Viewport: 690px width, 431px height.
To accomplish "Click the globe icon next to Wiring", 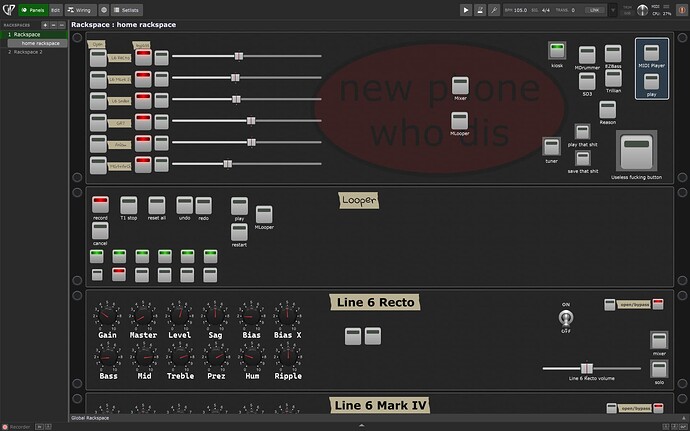I will (x=104, y=10).
